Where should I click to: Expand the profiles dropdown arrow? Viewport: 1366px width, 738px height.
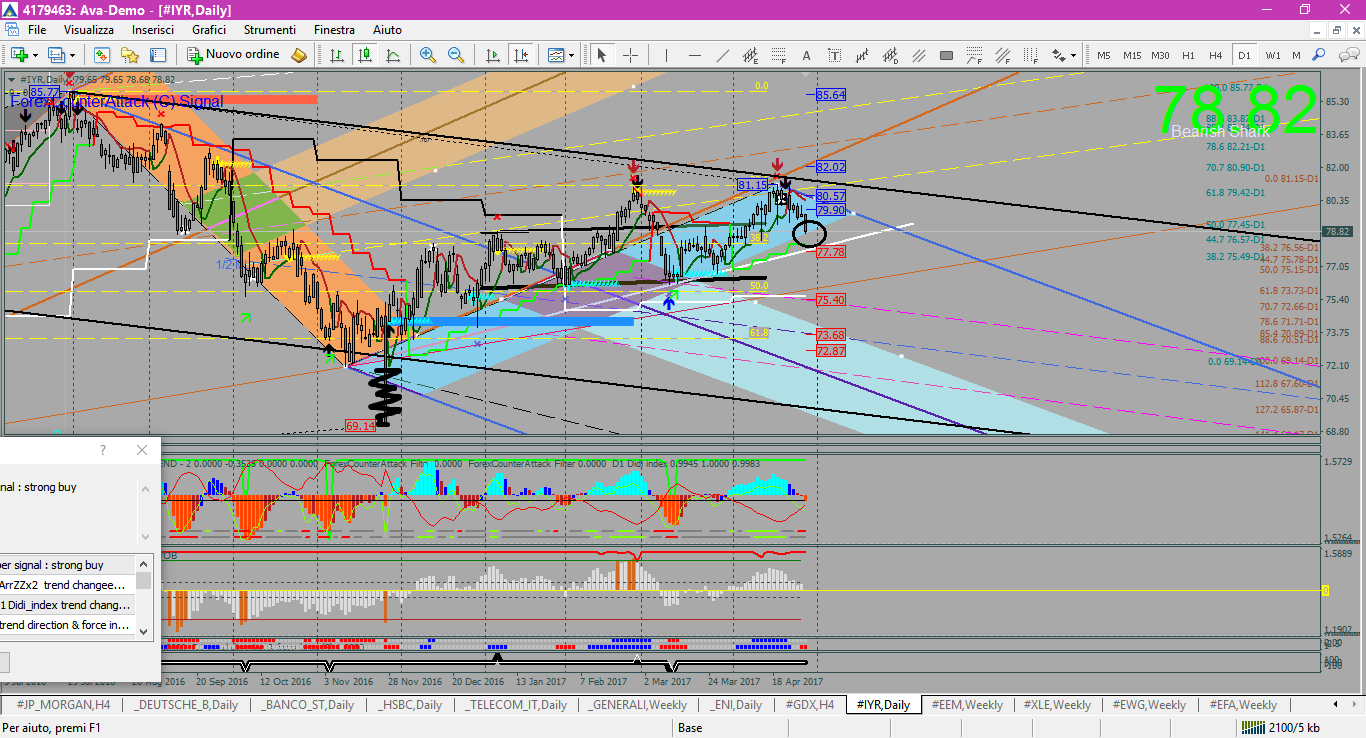[72, 55]
